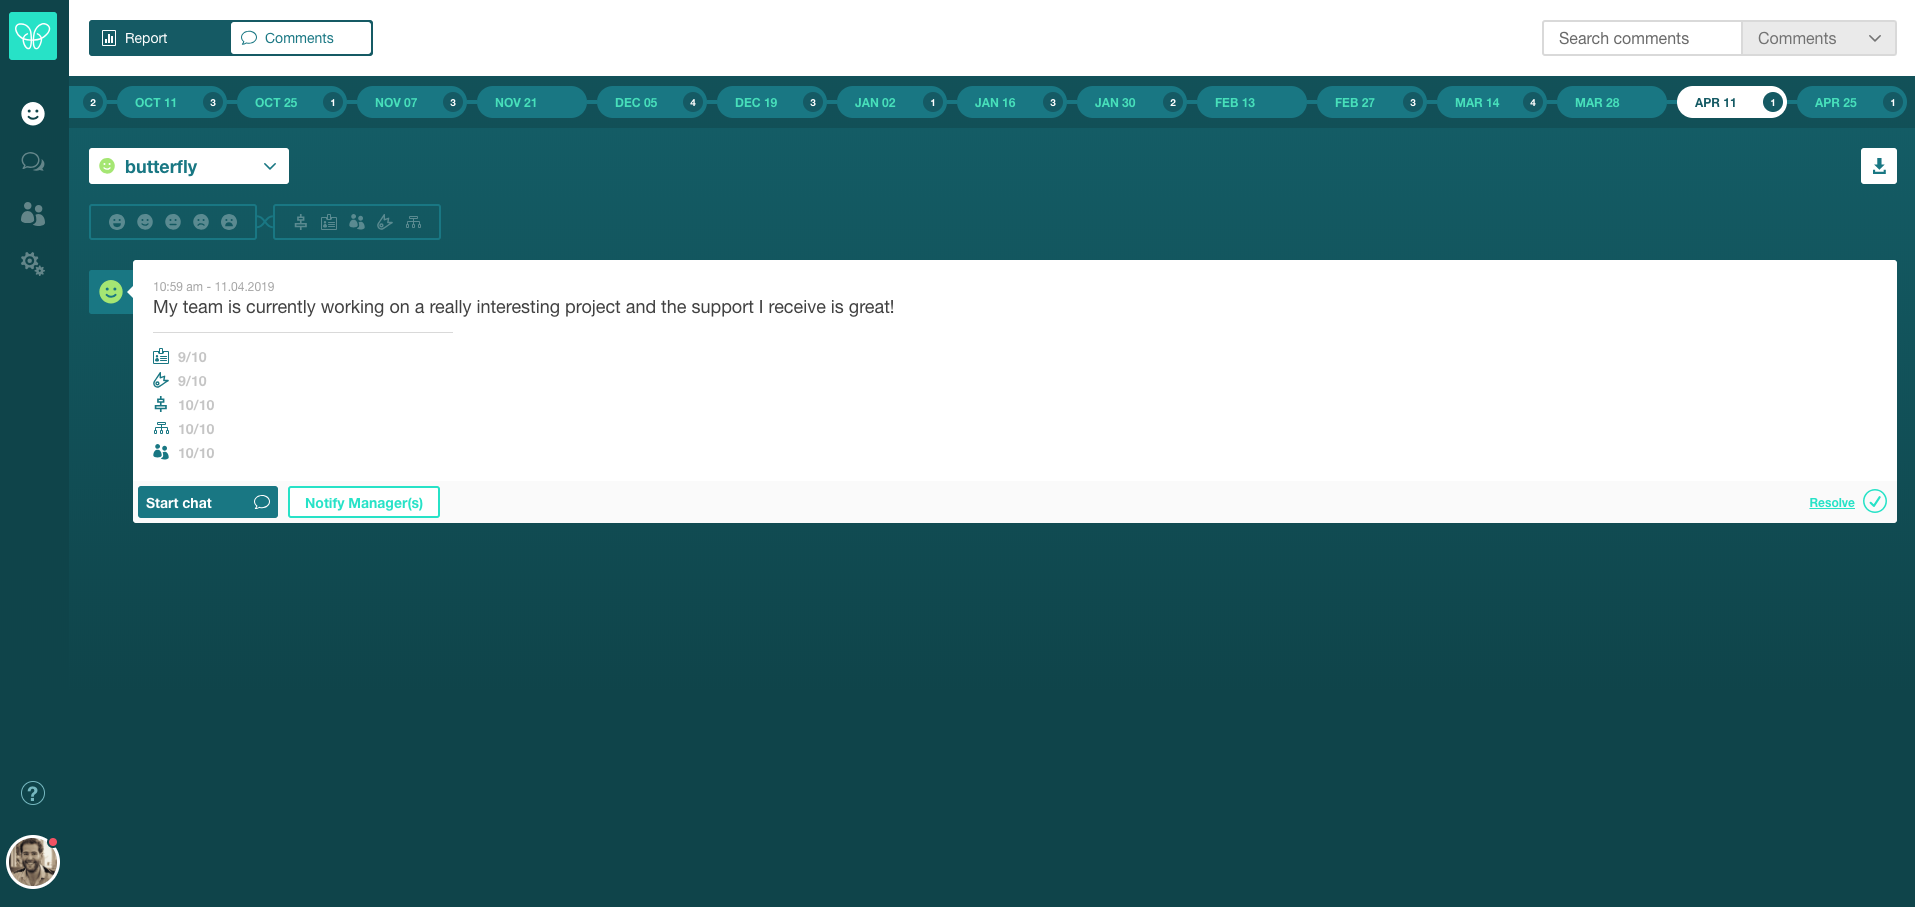
Task: Click the signpost icon scored 10/10
Action: [x=161, y=404]
